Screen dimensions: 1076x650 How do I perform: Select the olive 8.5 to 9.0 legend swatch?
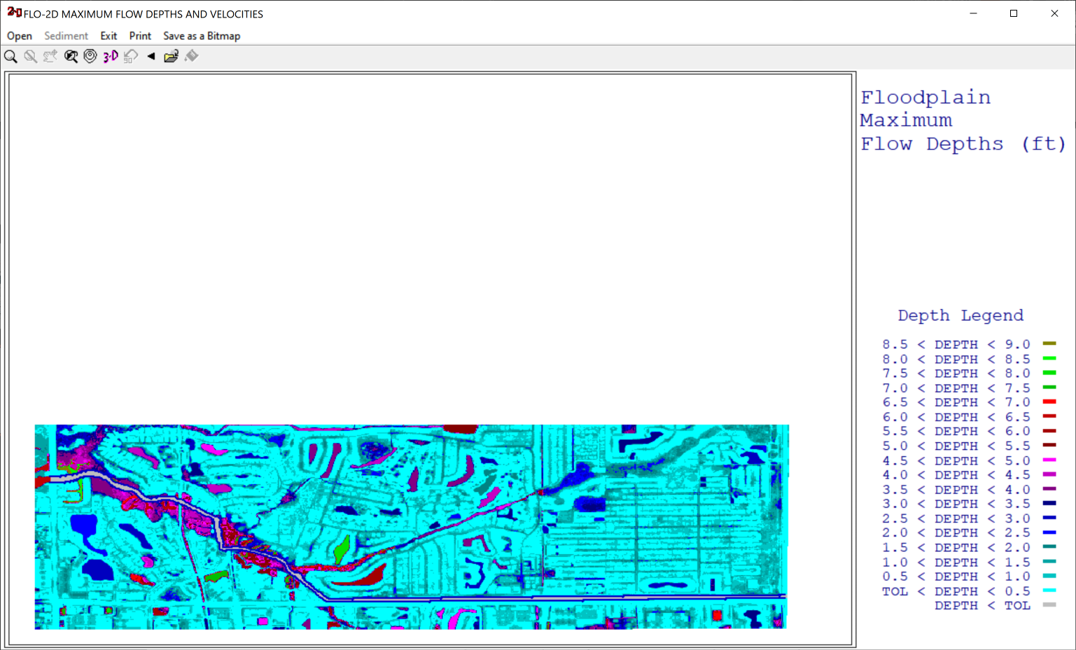coord(1049,344)
